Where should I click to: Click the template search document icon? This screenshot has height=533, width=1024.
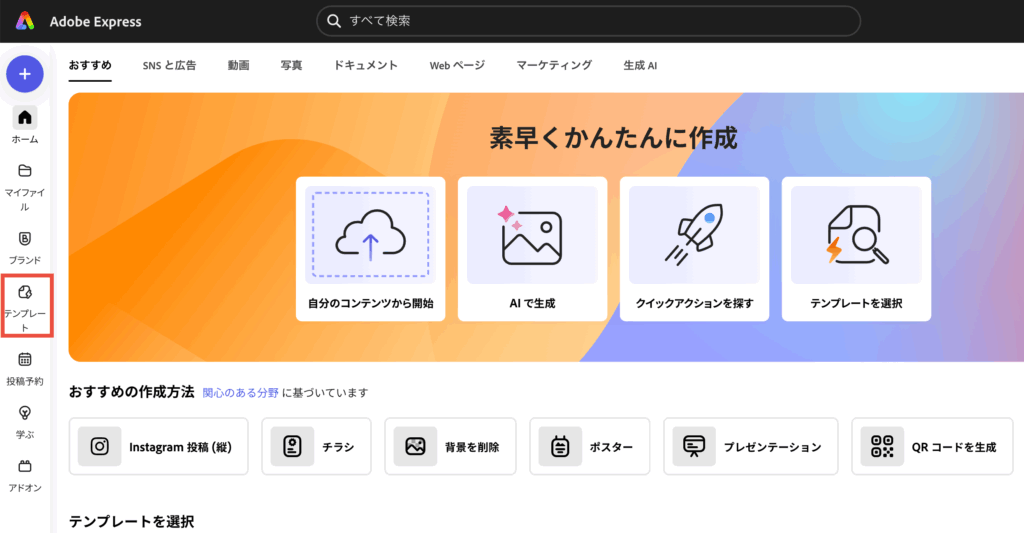(x=856, y=234)
